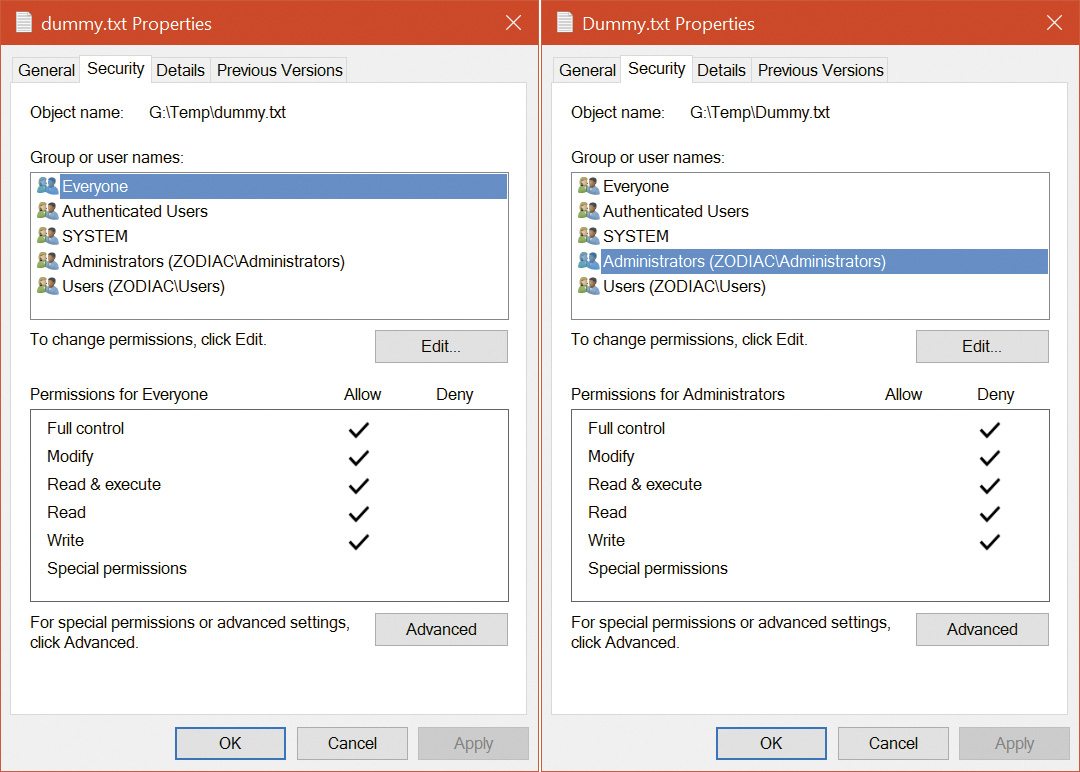The height and width of the screenshot is (772, 1080).
Task: Click Administrators group icon in right dialog
Action: coord(589,261)
